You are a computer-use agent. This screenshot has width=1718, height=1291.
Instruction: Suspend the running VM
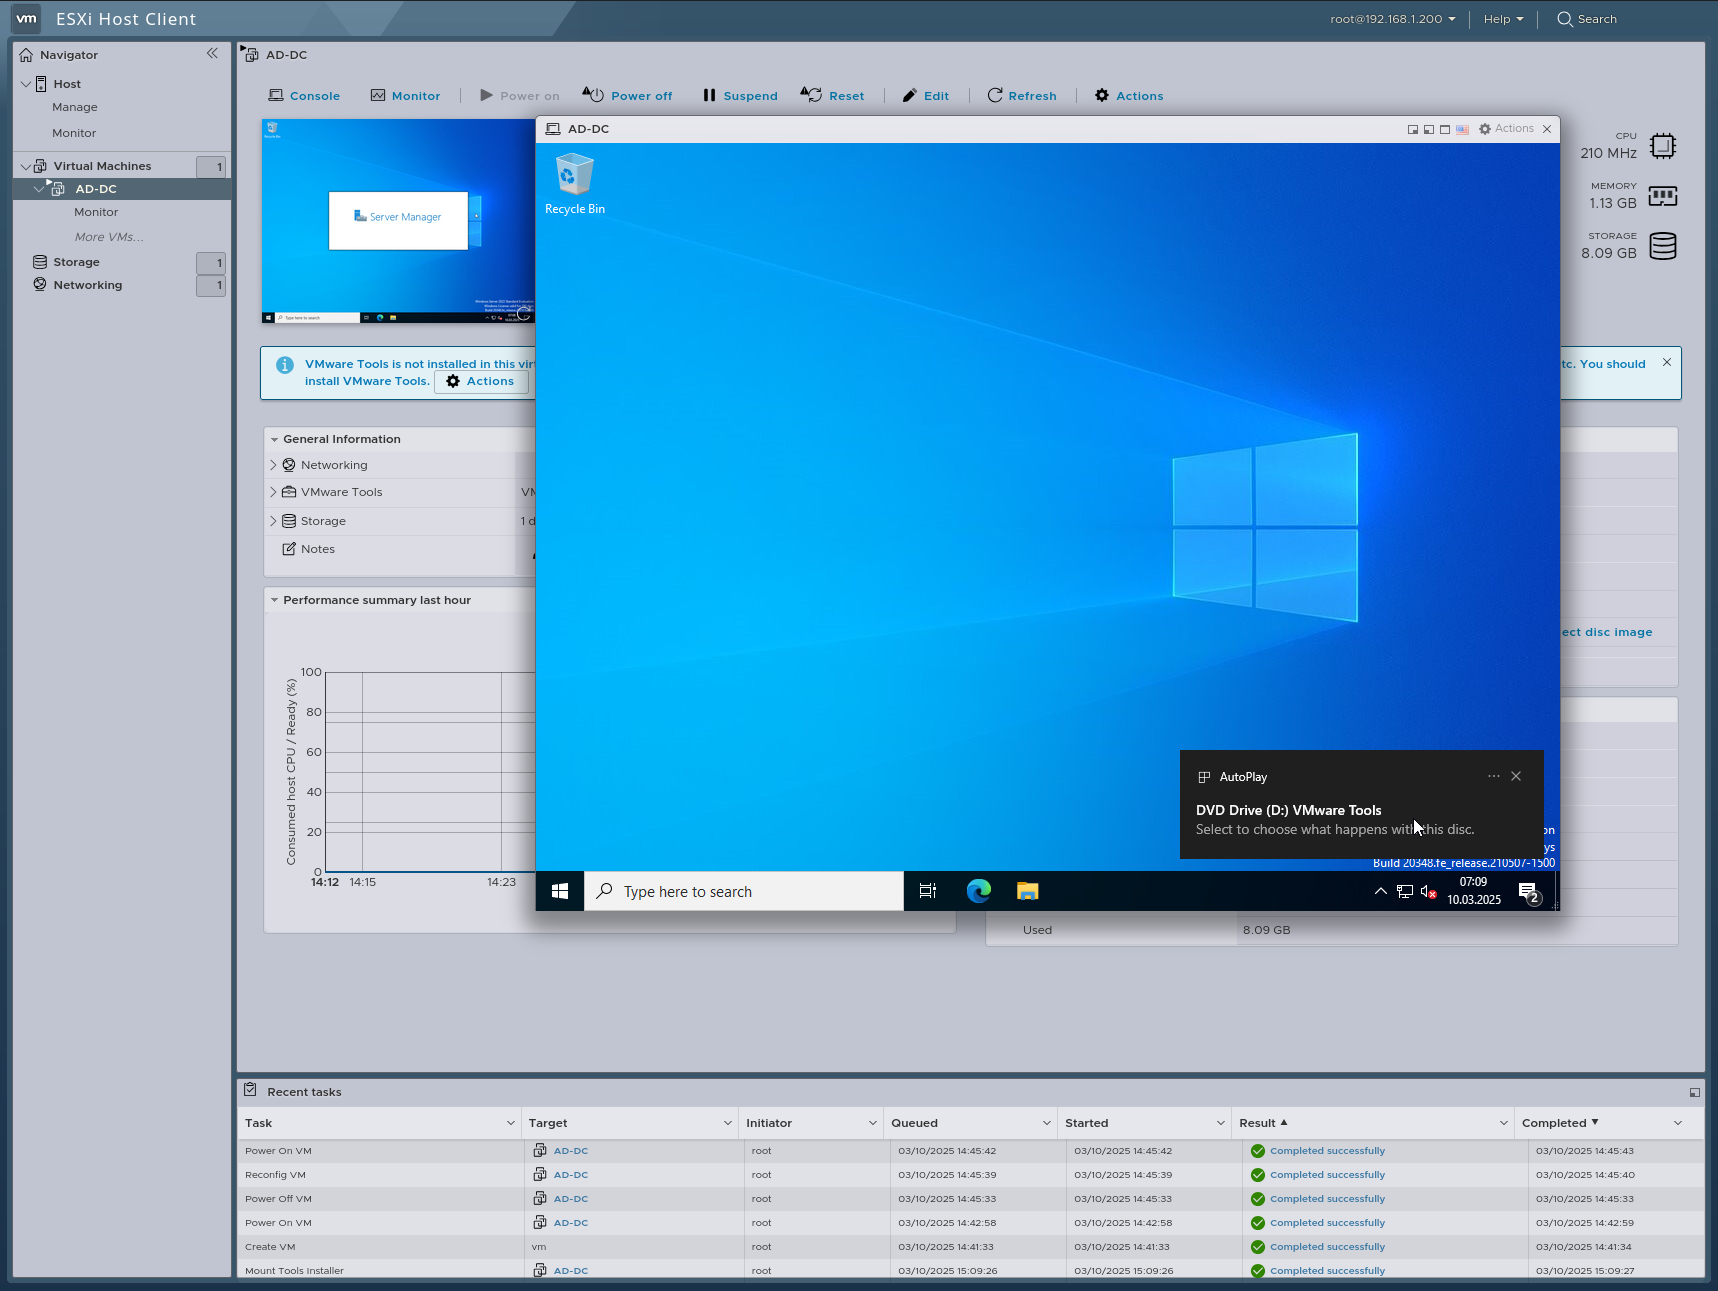[740, 95]
